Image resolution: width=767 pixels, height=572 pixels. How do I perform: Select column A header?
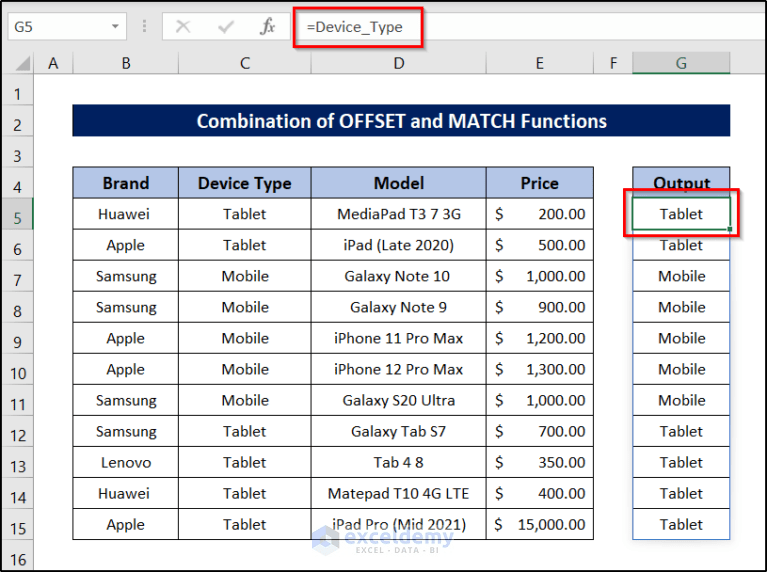click(53, 63)
